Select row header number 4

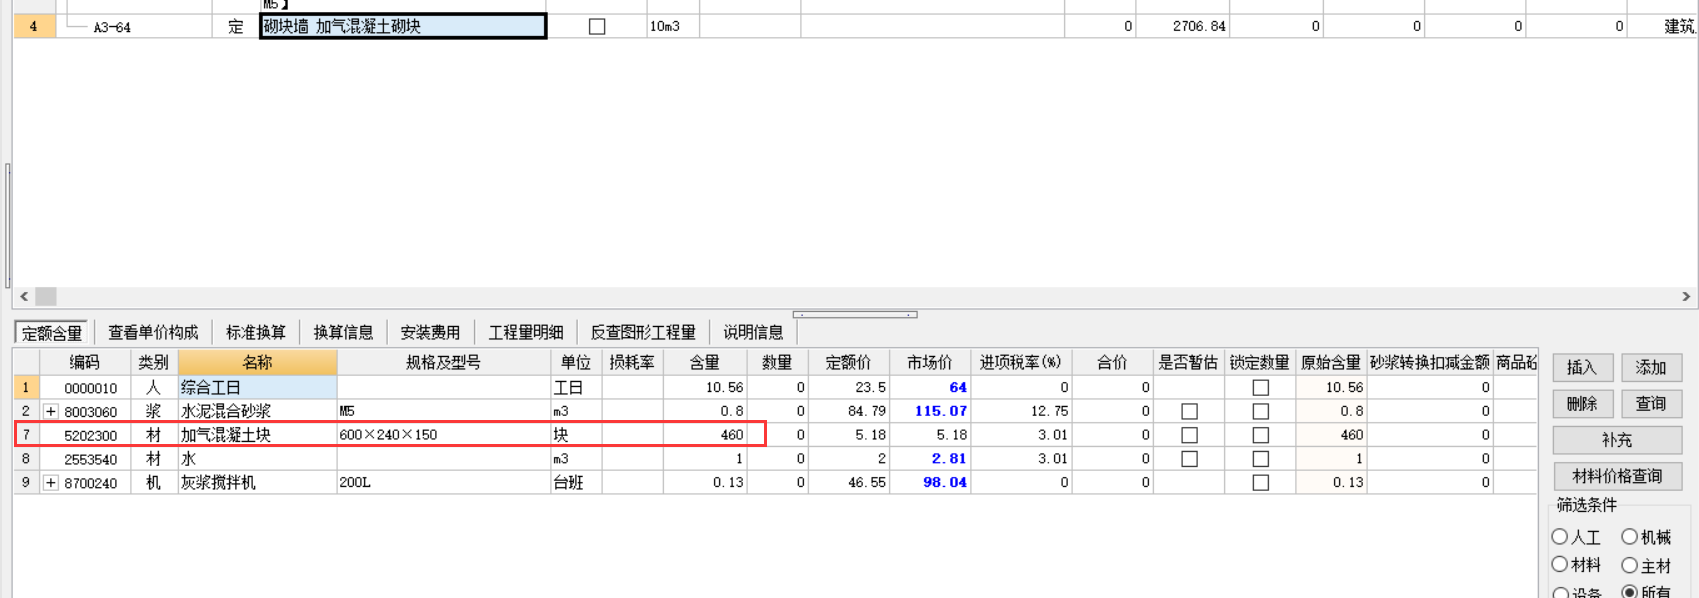tap(33, 27)
